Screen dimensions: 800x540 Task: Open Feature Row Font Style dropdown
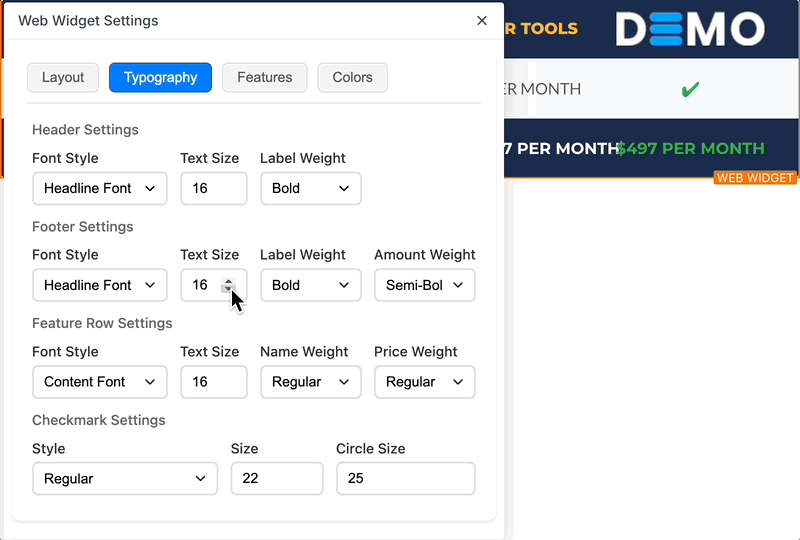[100, 382]
